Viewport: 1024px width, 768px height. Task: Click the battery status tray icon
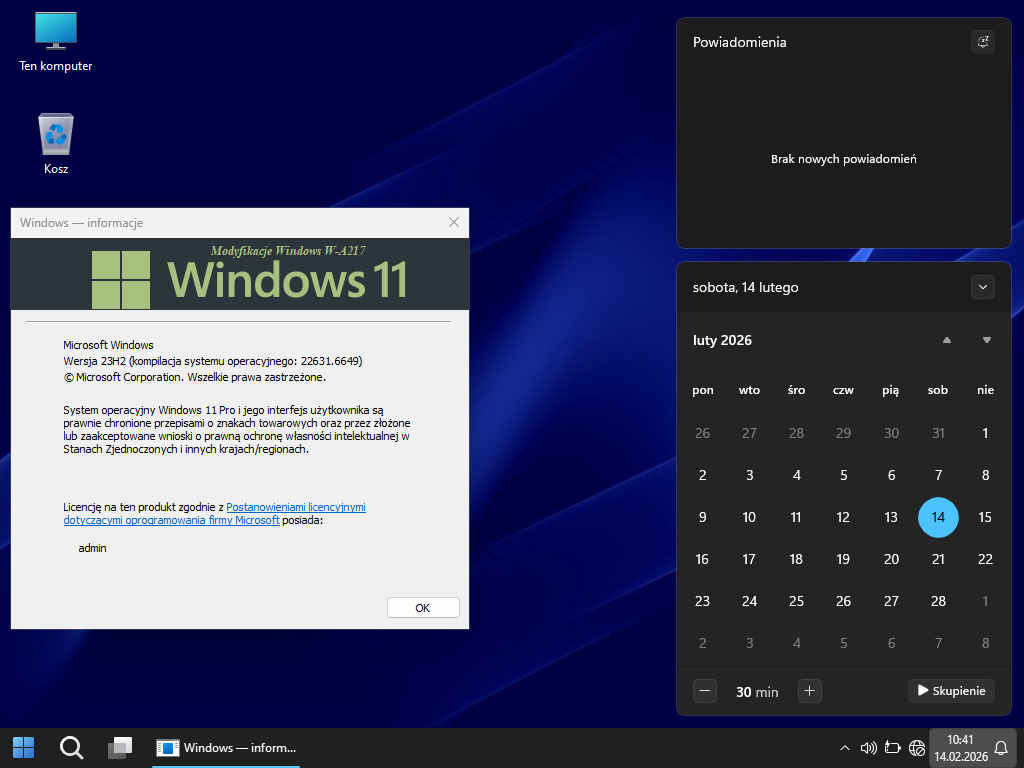tap(892, 747)
